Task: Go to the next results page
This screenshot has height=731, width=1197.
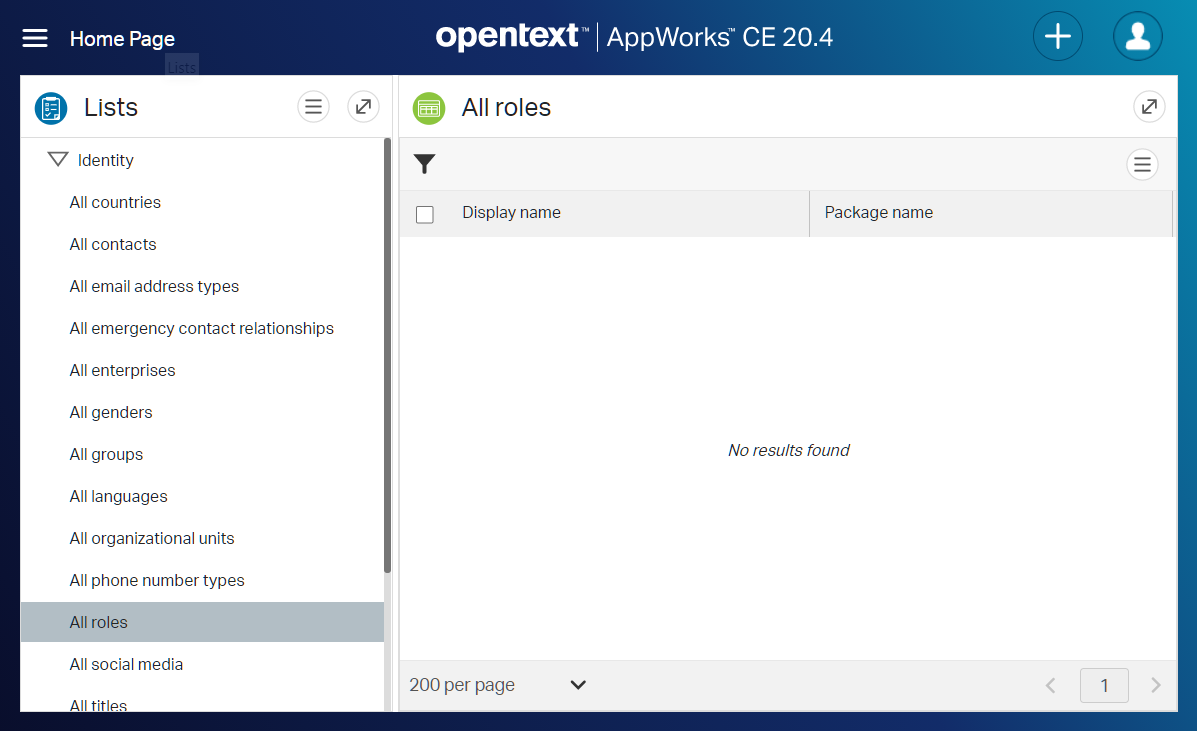Action: pos(1155,685)
